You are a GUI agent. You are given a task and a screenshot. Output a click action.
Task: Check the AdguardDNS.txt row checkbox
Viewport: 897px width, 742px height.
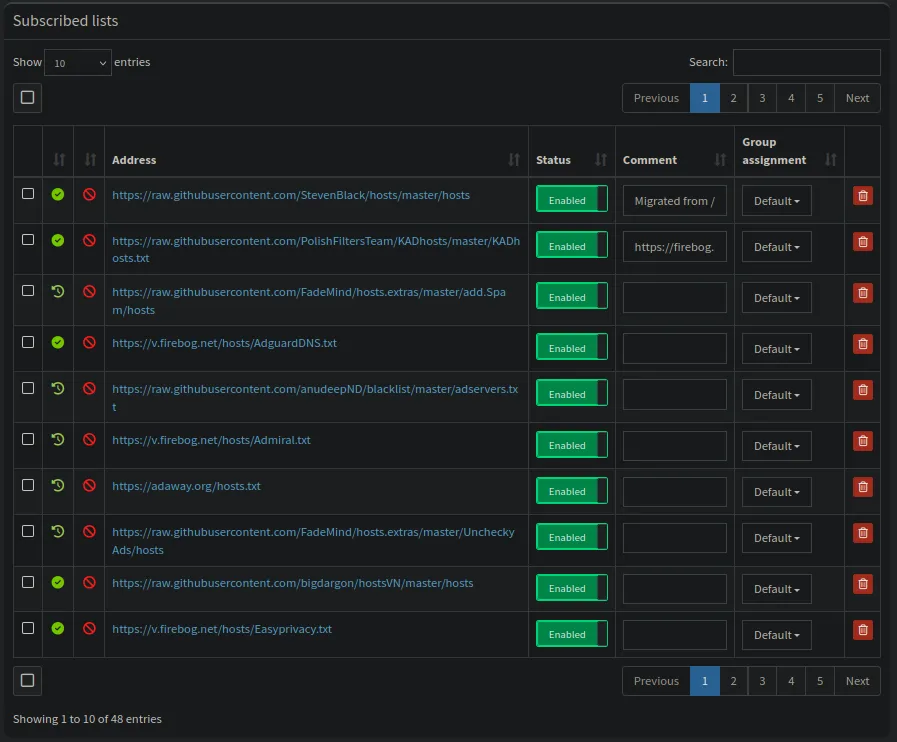pyautogui.click(x=27, y=342)
